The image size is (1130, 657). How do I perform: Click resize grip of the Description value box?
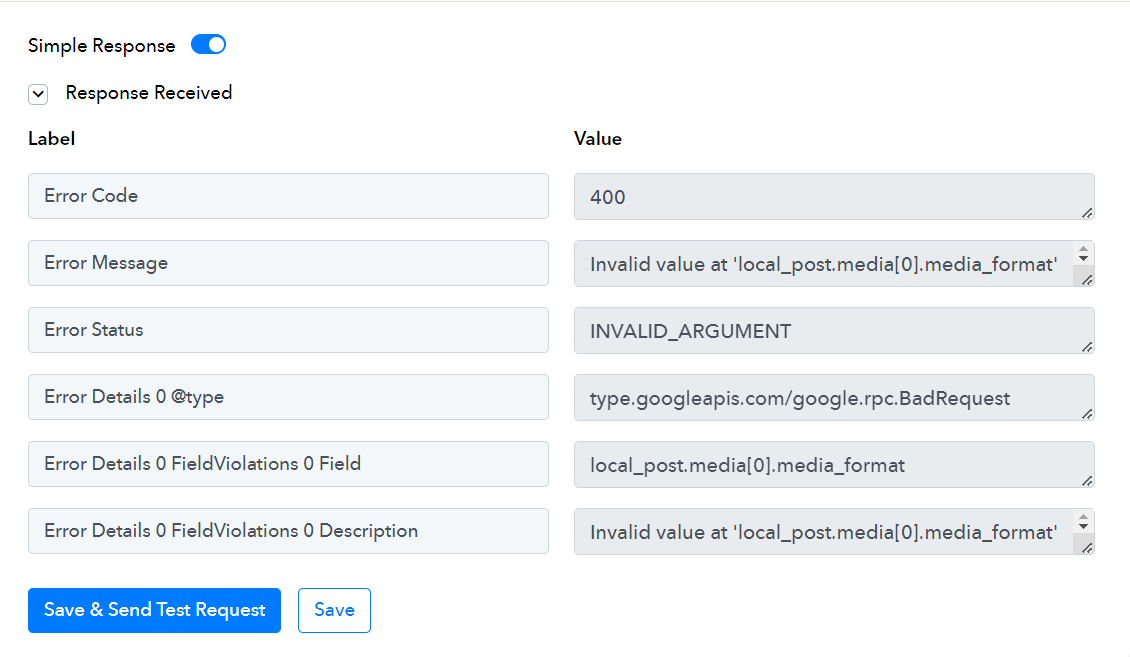tap(1087, 548)
